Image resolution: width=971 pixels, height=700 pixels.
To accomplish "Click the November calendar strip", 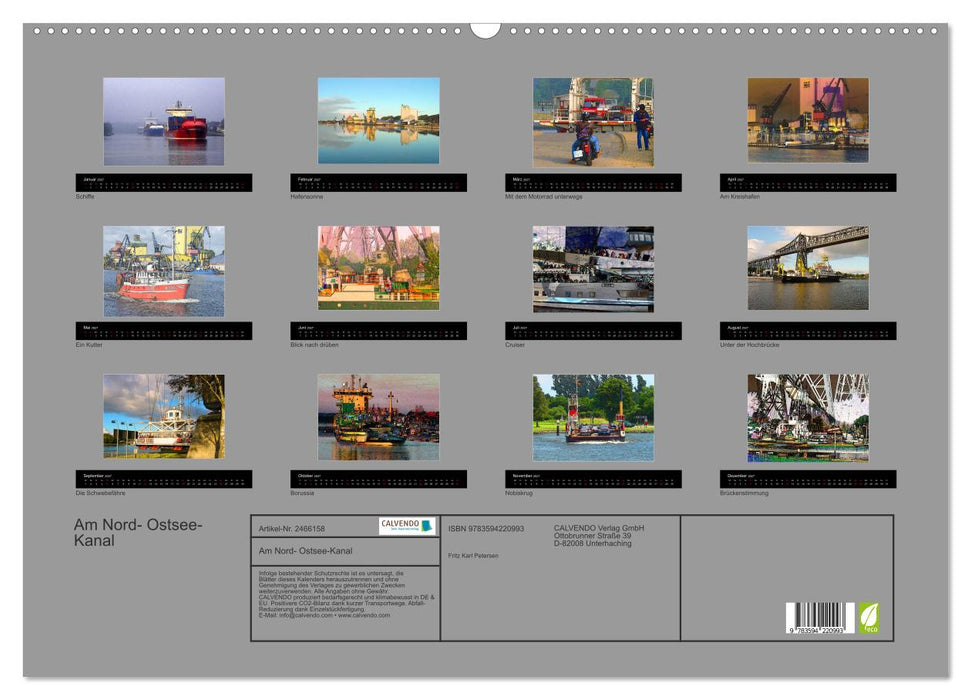I will coord(593,479).
